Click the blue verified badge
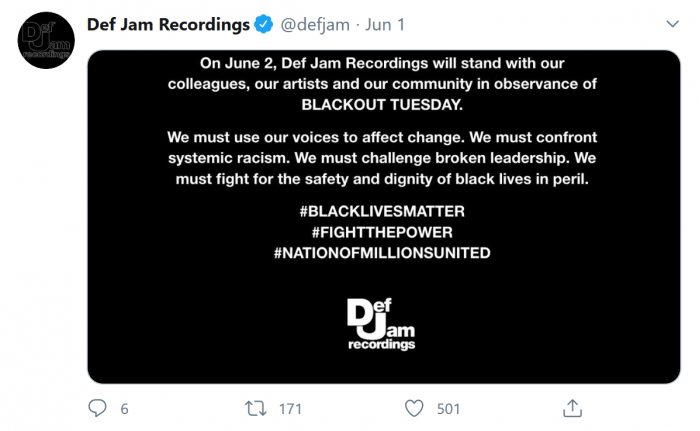Image resolution: width=700 pixels, height=431 pixels. click(x=266, y=22)
